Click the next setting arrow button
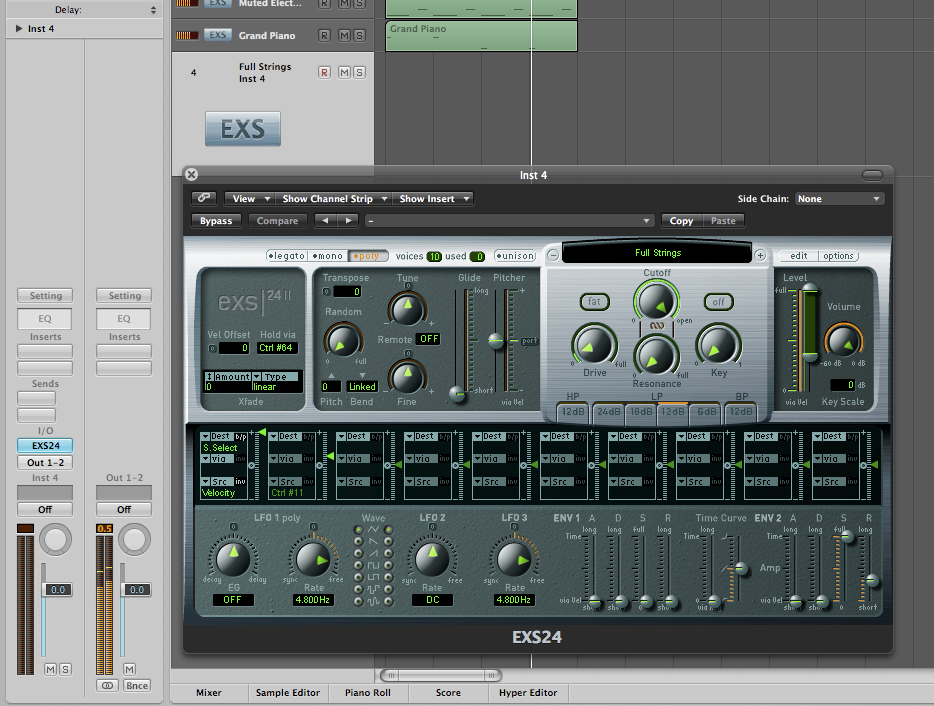The height and width of the screenshot is (706, 934). tap(348, 220)
